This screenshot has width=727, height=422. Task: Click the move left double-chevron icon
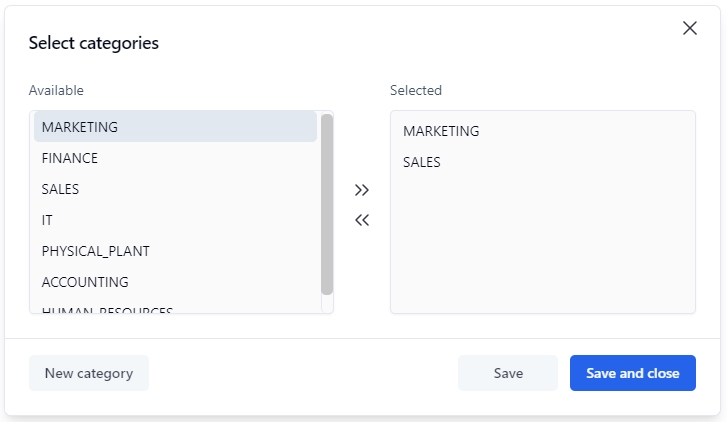[x=362, y=220]
